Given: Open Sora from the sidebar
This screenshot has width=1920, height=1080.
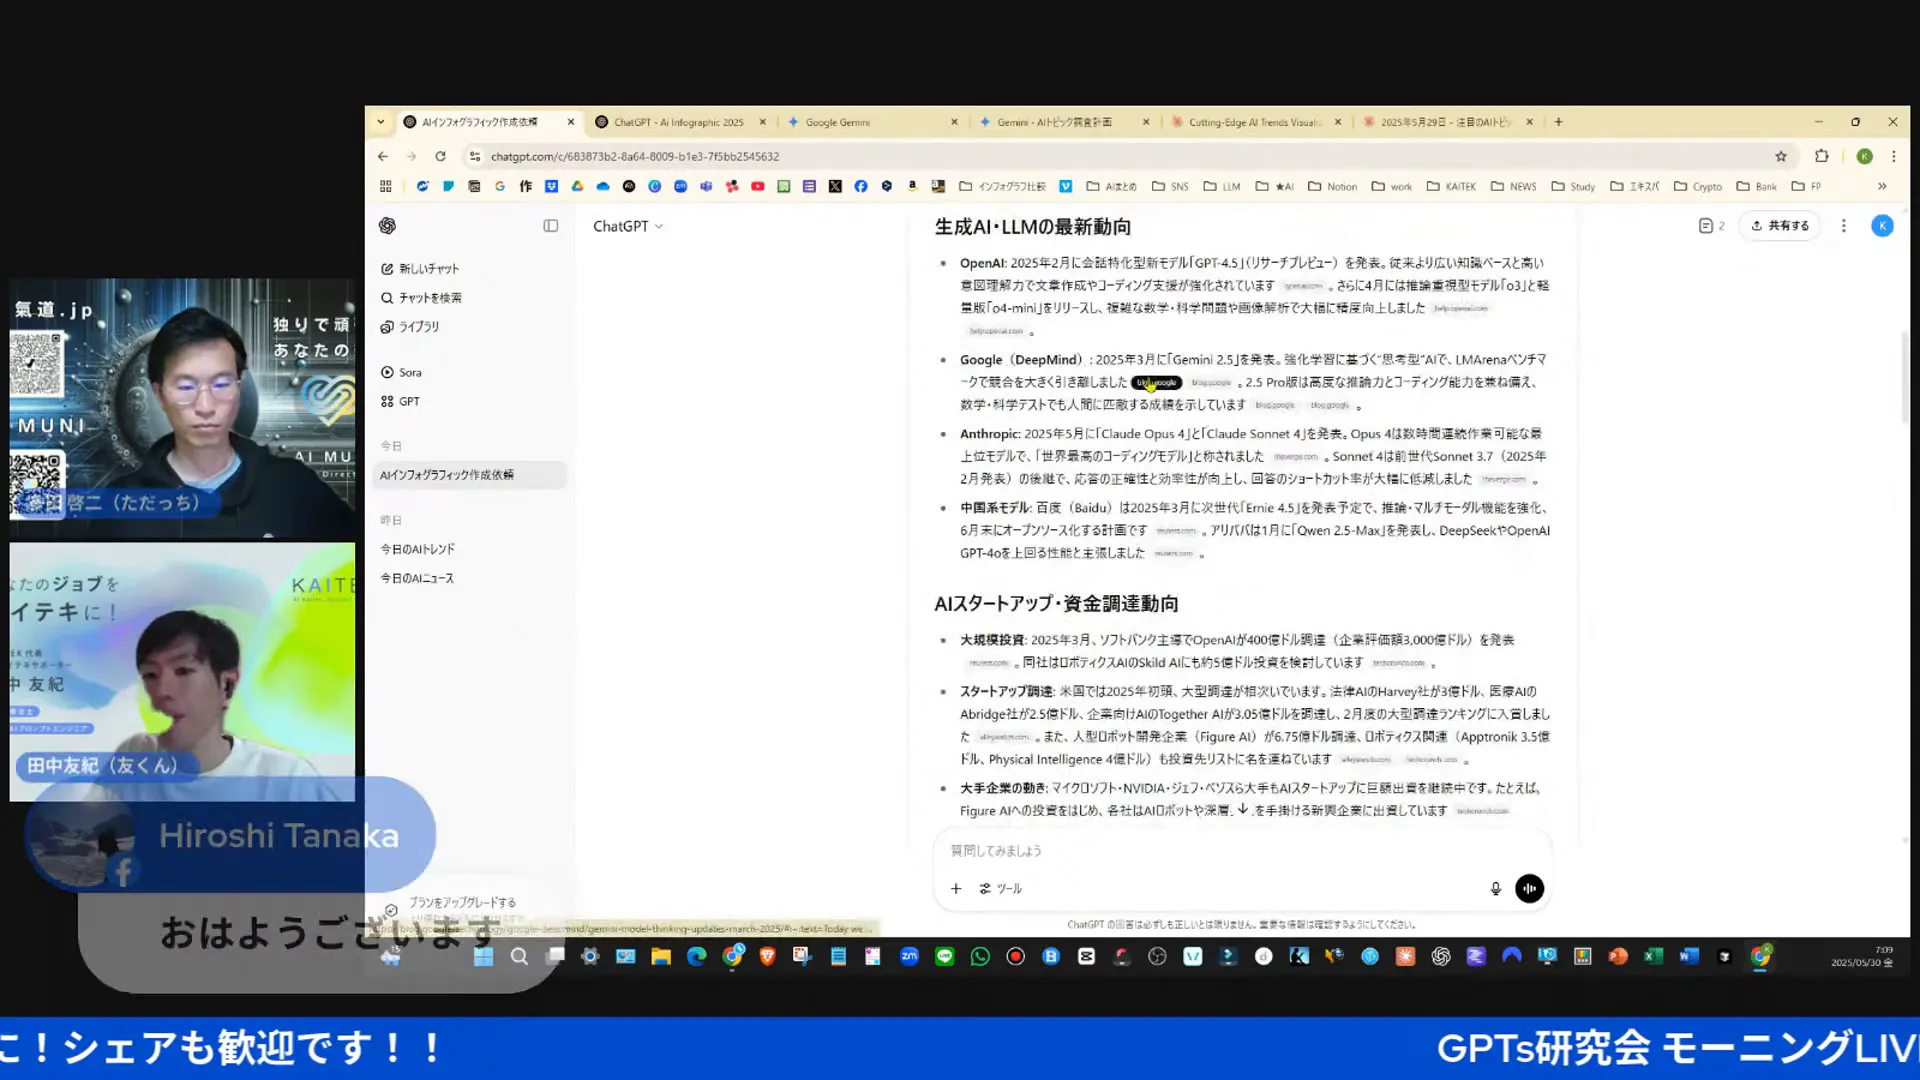Looking at the screenshot, I should [402, 372].
